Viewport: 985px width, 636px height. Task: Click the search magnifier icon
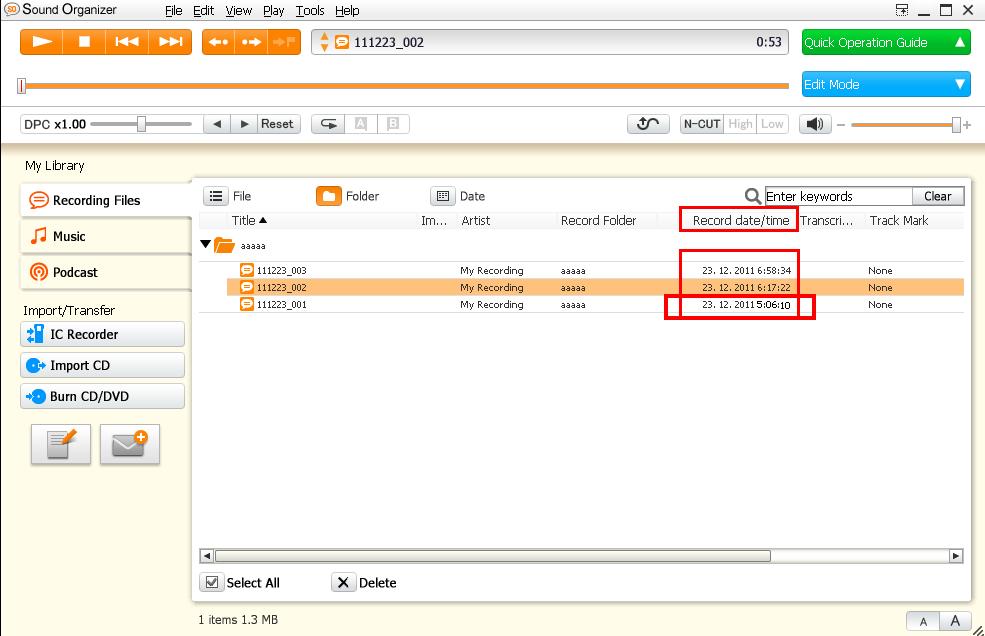pos(753,196)
